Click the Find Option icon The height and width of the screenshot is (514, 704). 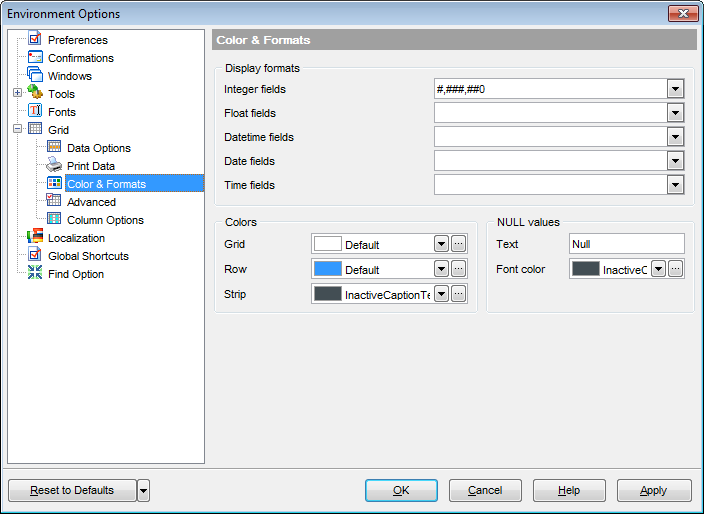pos(35,273)
